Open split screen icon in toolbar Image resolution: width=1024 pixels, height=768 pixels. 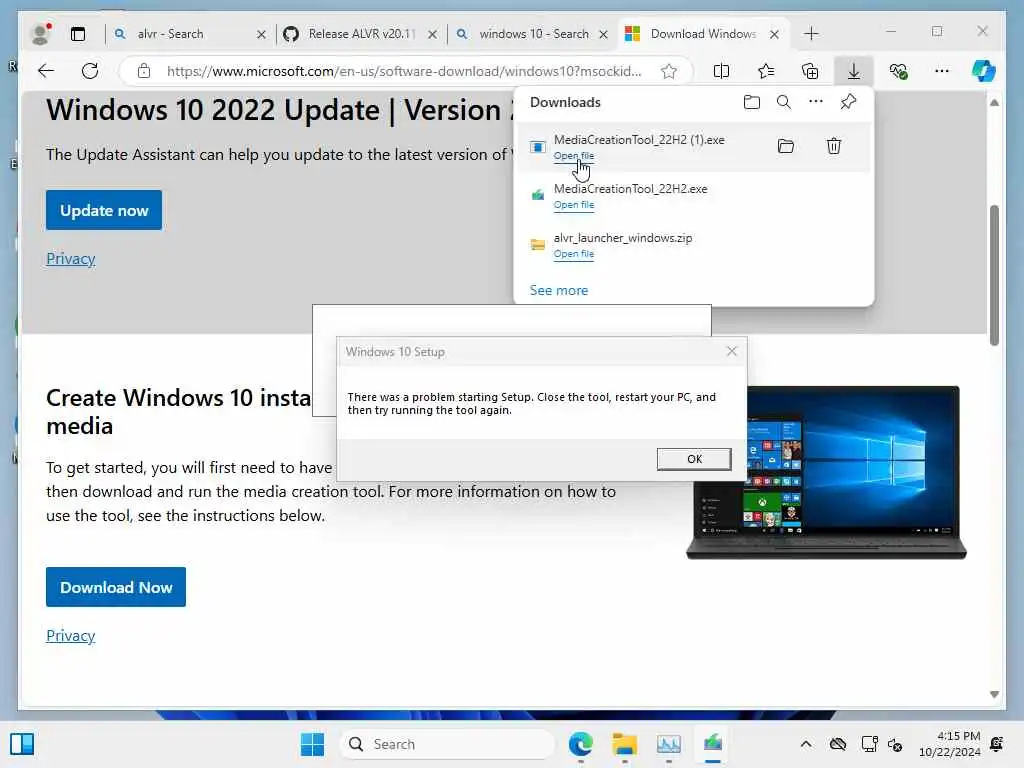point(722,71)
